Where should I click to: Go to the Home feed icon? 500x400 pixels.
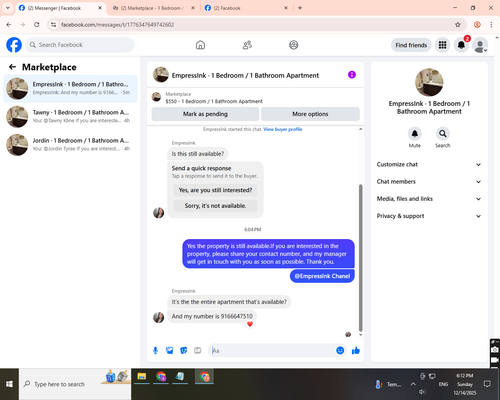click(x=200, y=45)
